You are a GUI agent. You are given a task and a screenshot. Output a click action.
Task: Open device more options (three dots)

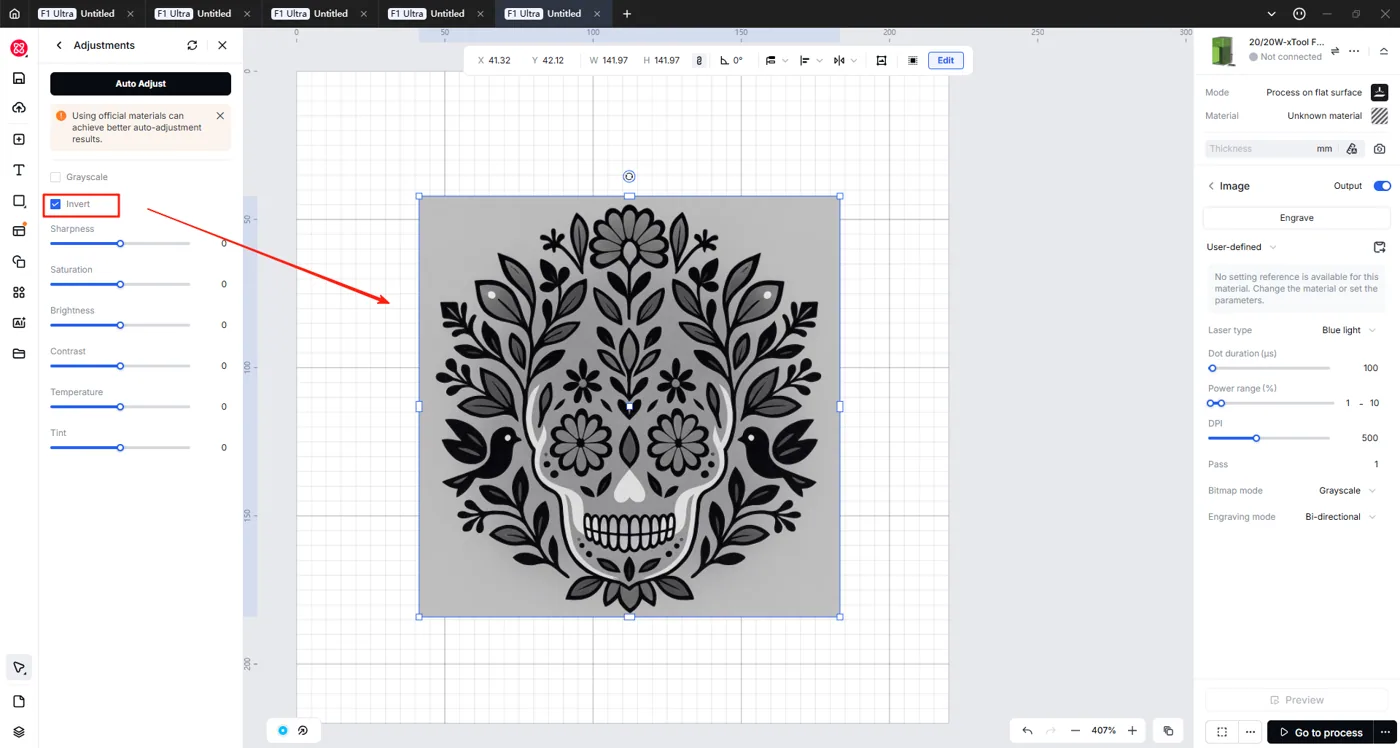[1354, 50]
